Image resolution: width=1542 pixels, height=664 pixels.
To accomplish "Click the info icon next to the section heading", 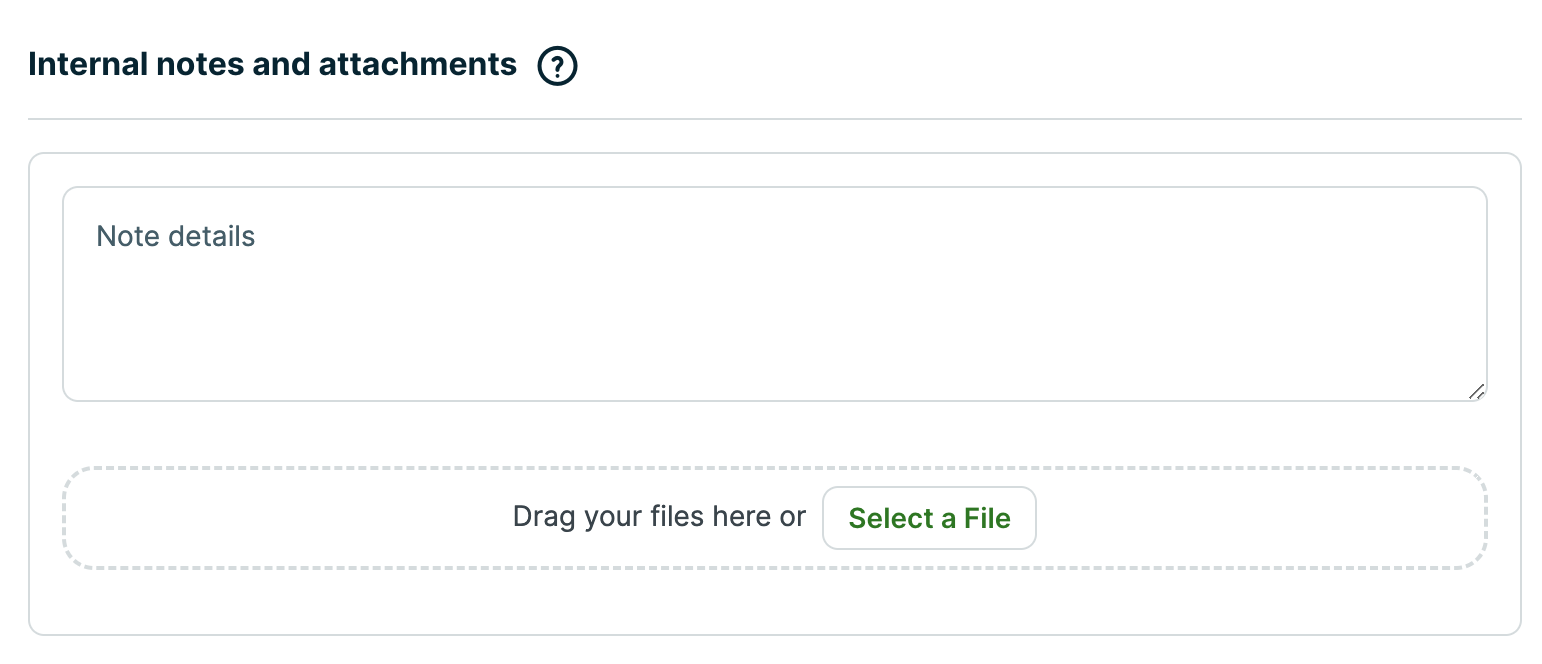I will (x=557, y=66).
